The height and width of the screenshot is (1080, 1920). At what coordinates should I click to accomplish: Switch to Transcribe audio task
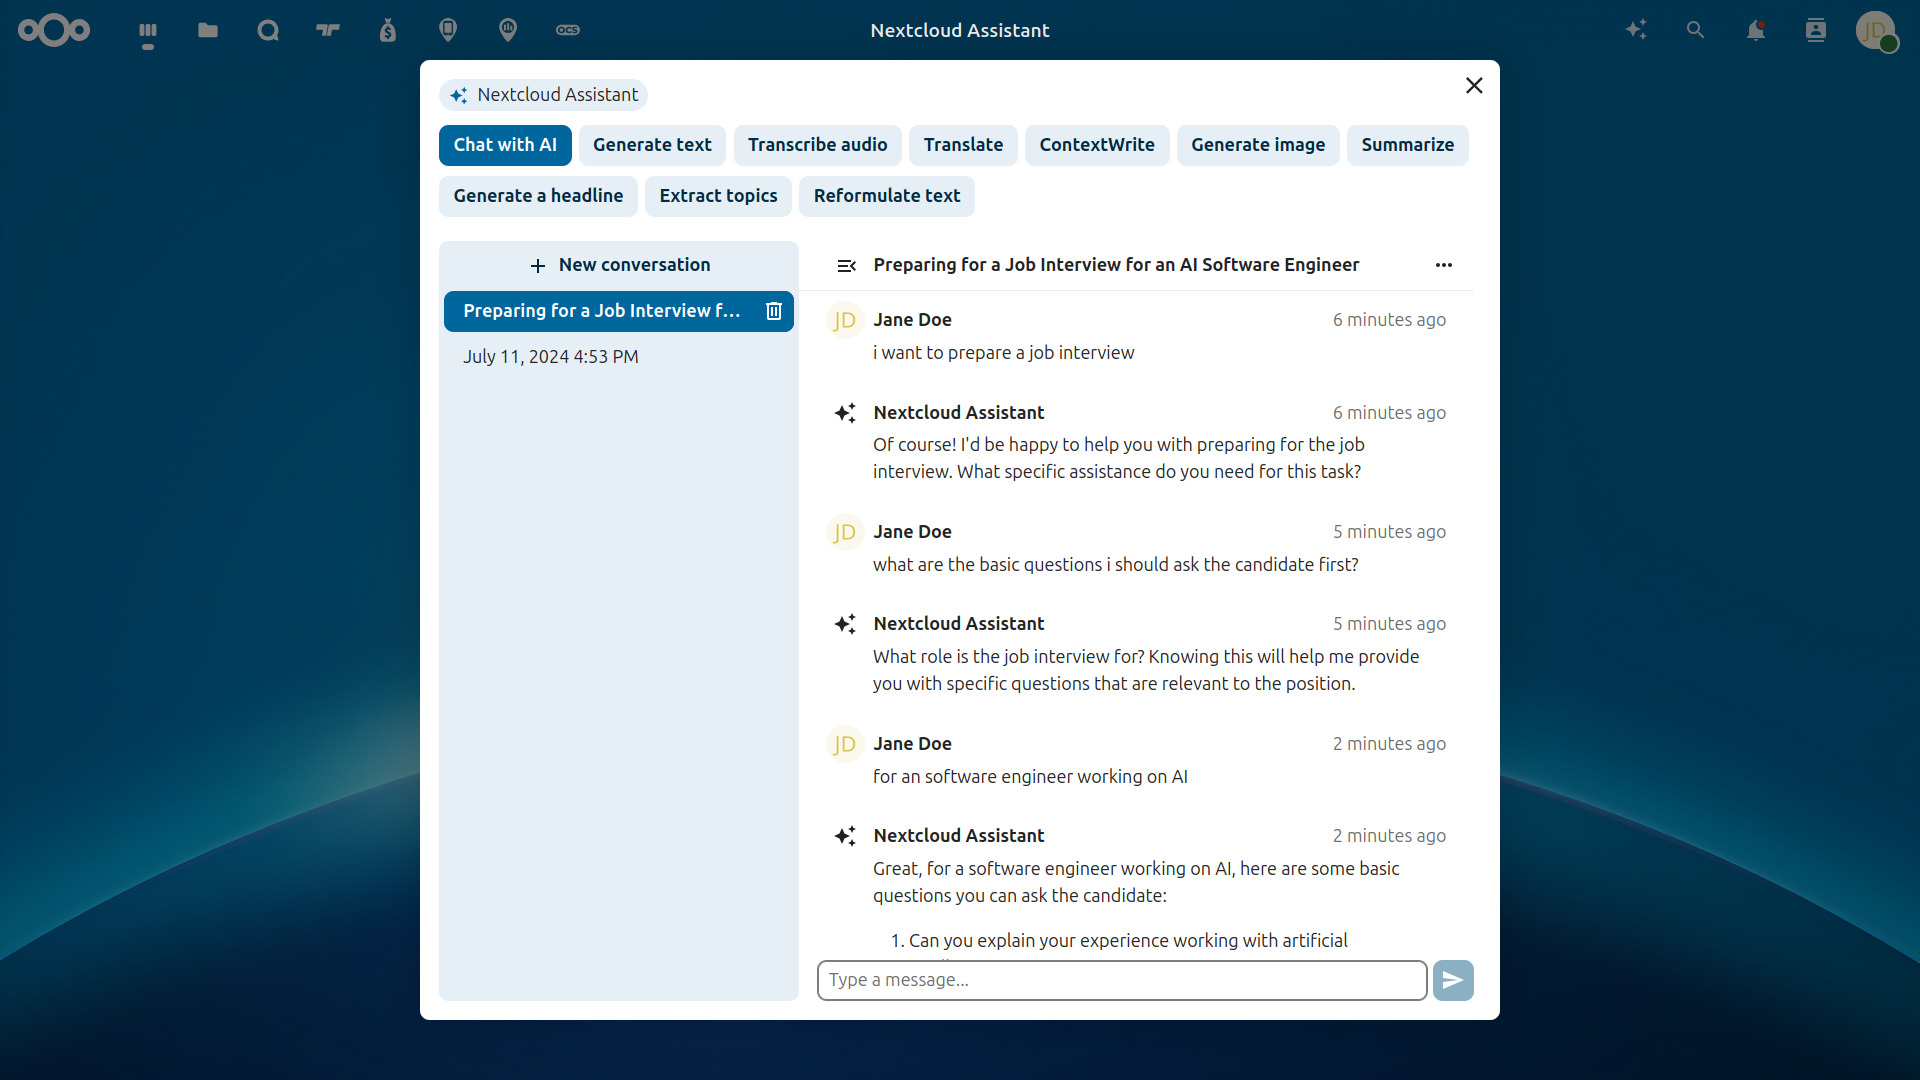[x=818, y=145]
